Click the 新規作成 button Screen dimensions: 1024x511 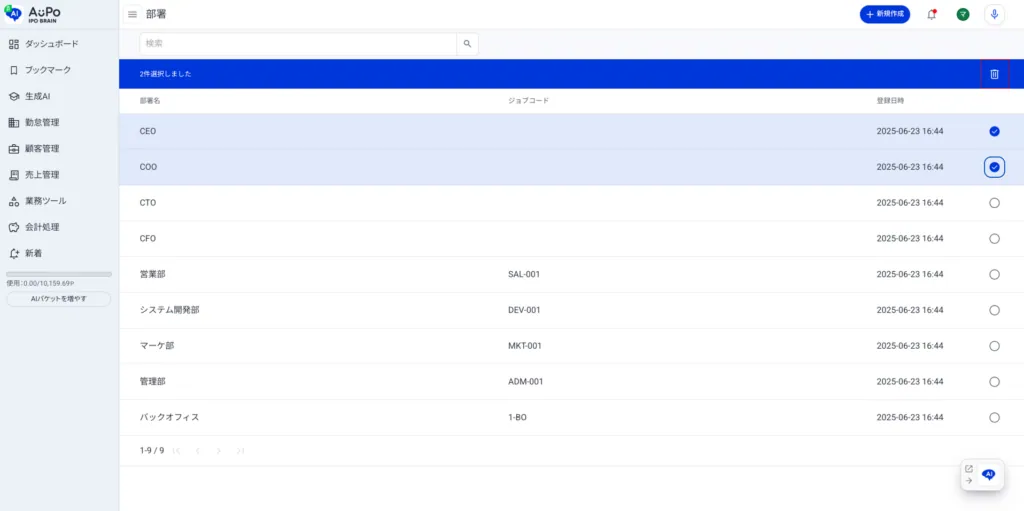pos(885,14)
